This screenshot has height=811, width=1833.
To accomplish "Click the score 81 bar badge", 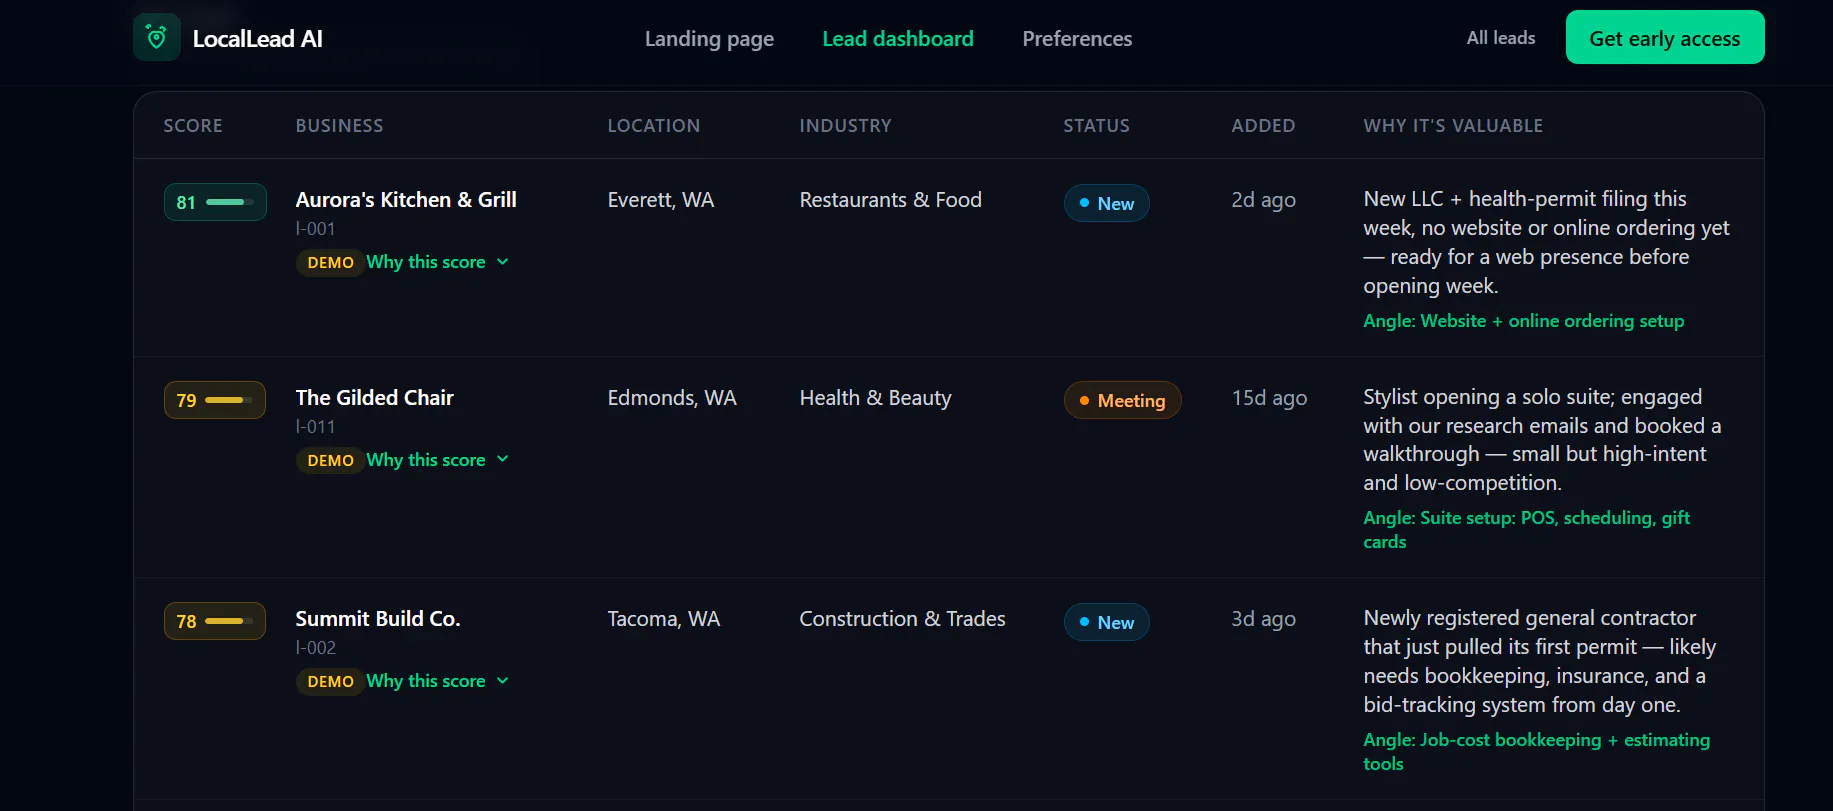I will click(x=215, y=202).
